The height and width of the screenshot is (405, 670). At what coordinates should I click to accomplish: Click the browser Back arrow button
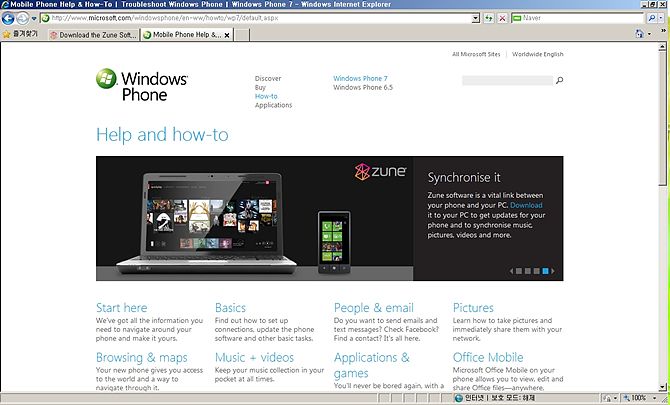point(8,18)
